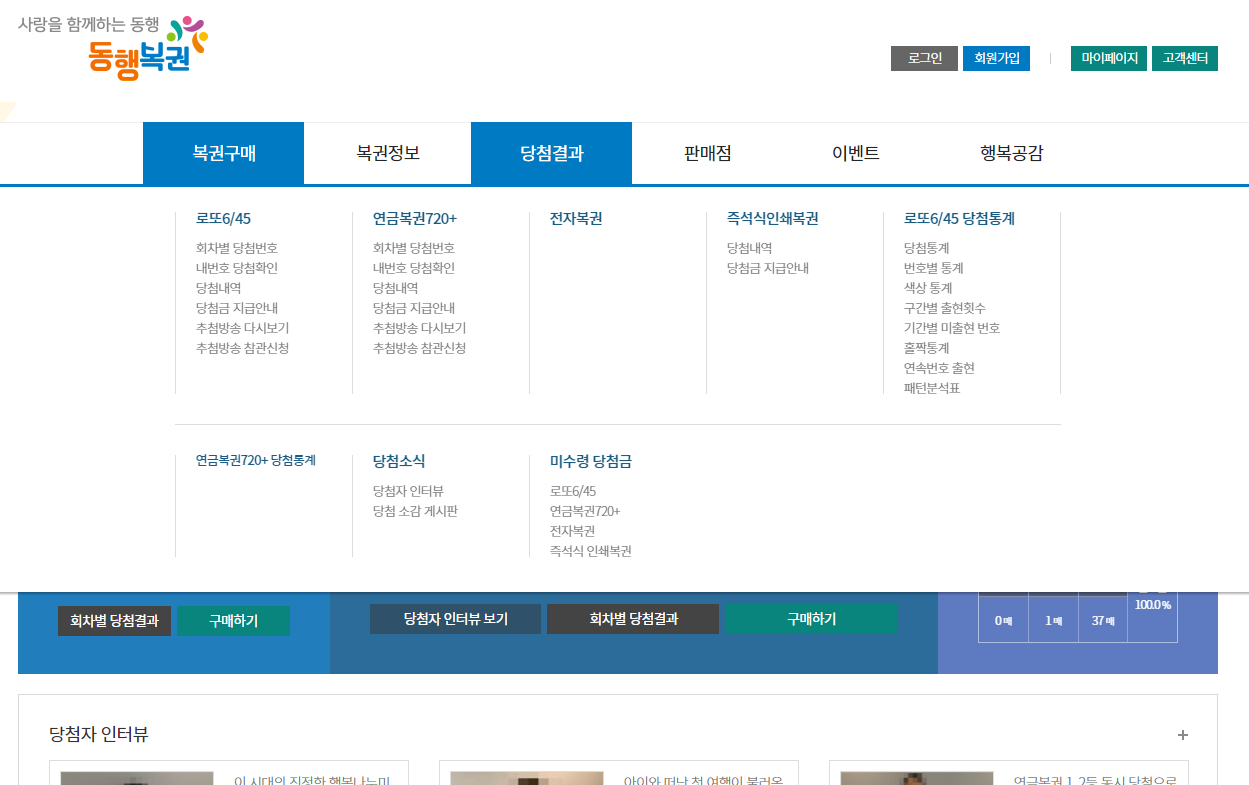Click the 로그인 button
1249x785 pixels.
[924, 59]
